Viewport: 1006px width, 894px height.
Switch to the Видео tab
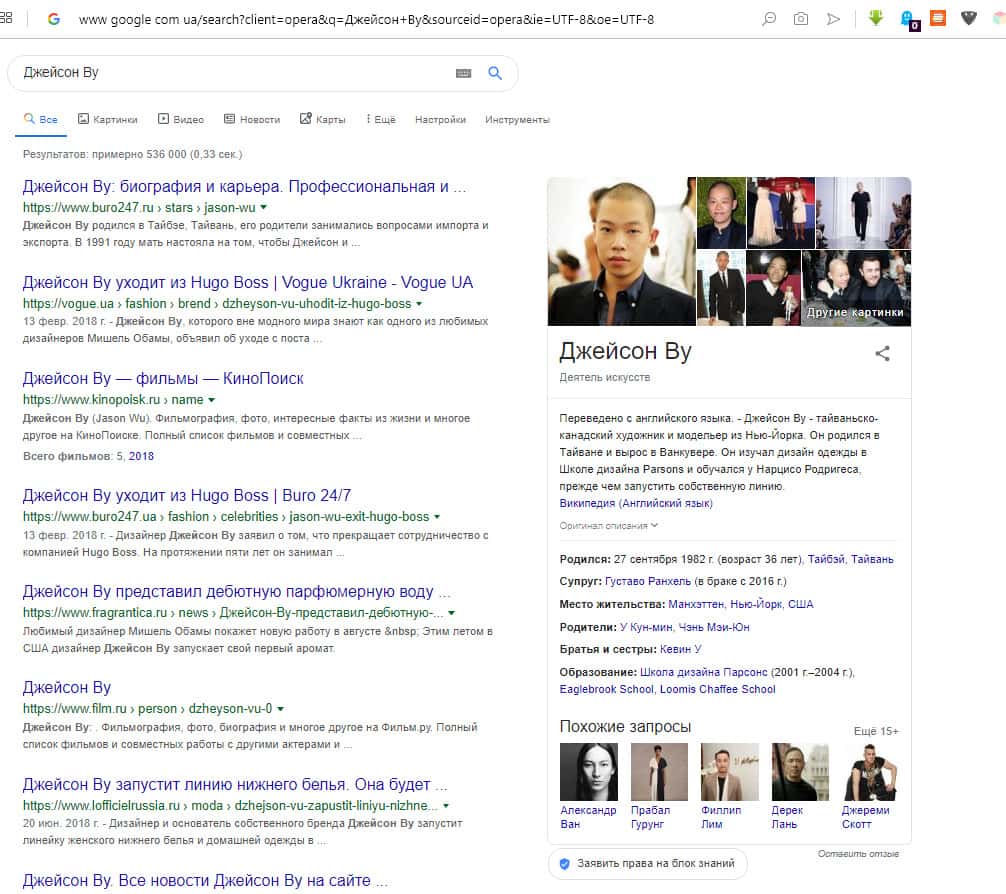tap(181, 119)
